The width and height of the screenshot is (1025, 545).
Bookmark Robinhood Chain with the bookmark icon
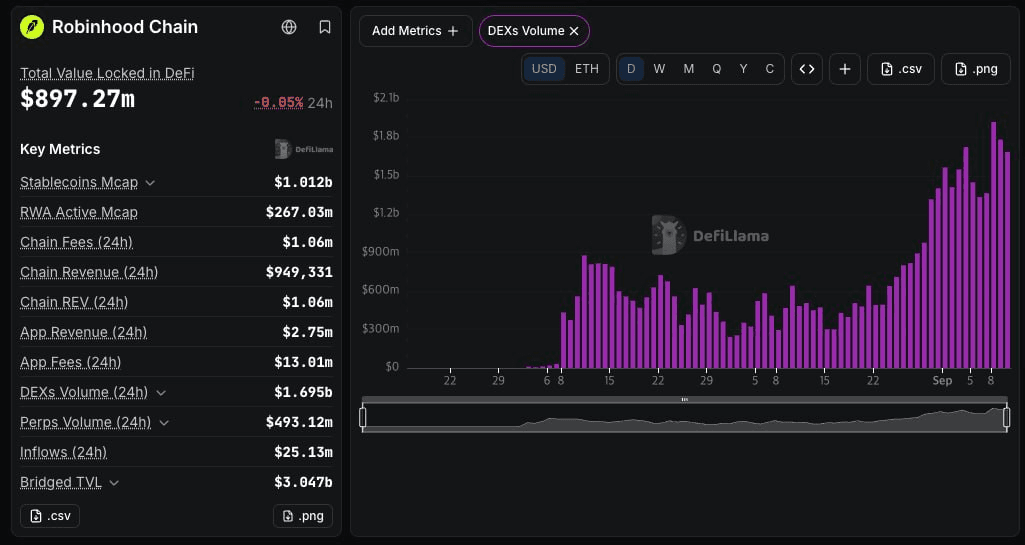[x=324, y=27]
